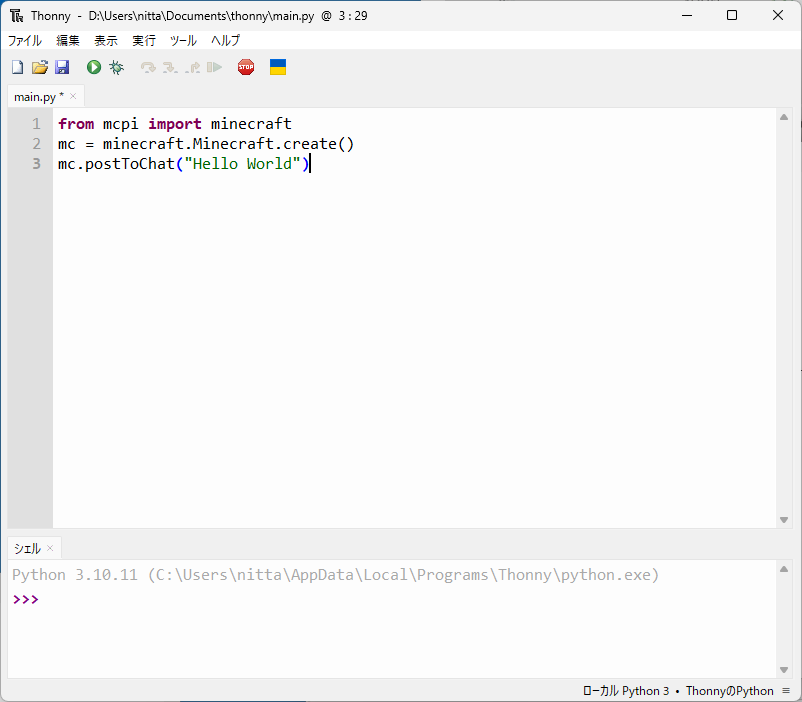Create a new file with toolbar icon
Viewport: 802px width, 702px height.
[17, 67]
